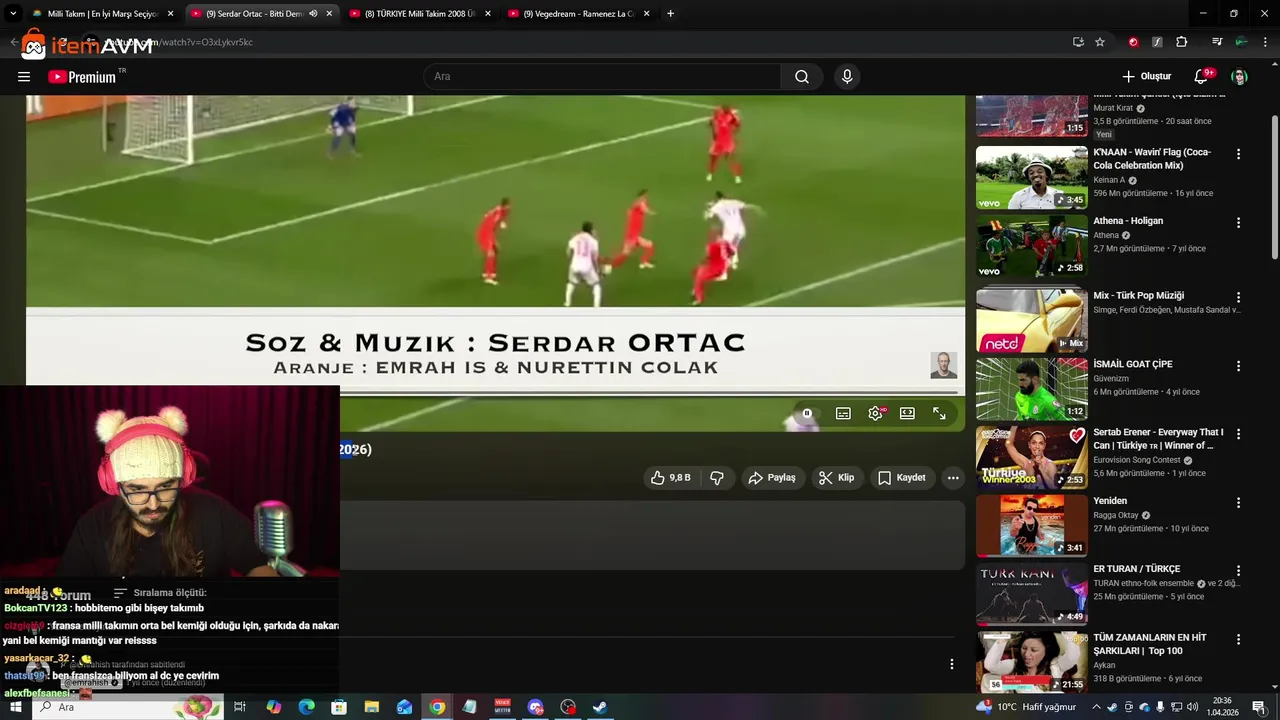
Task: Click the Paylaş share button
Action: [x=772, y=478]
